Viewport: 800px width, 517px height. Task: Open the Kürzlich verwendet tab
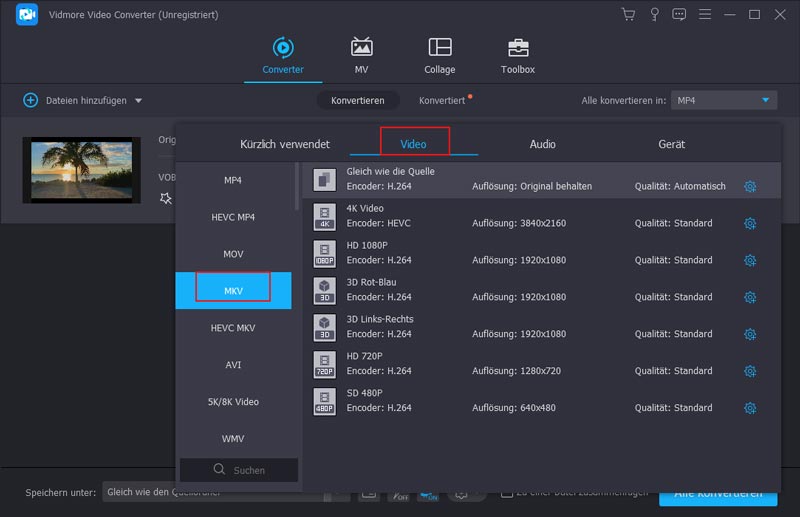(284, 144)
